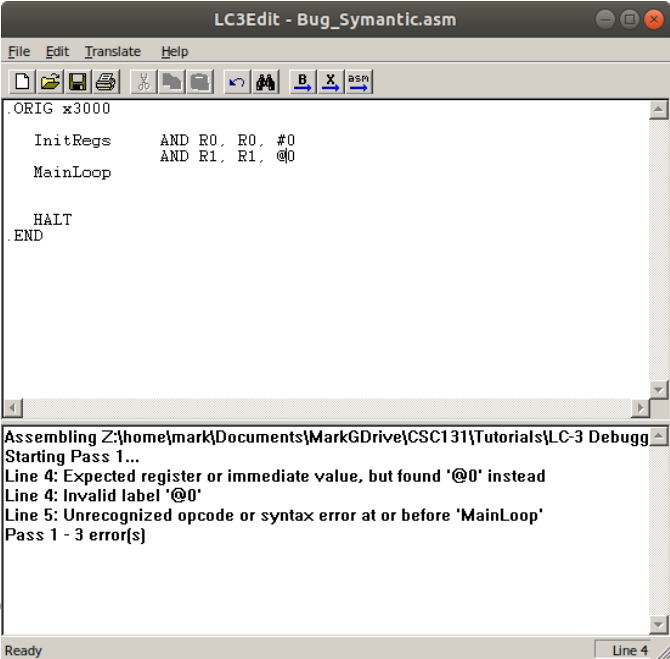This screenshot has width=670, height=659.
Task: Print the document with the printer icon
Action: coord(105,81)
